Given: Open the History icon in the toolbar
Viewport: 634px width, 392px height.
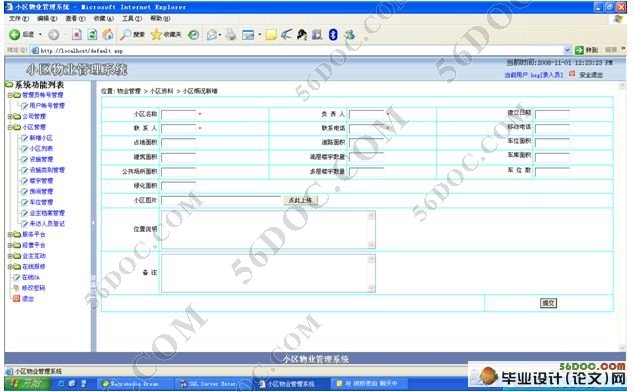Looking at the screenshot, I should click(x=194, y=35).
